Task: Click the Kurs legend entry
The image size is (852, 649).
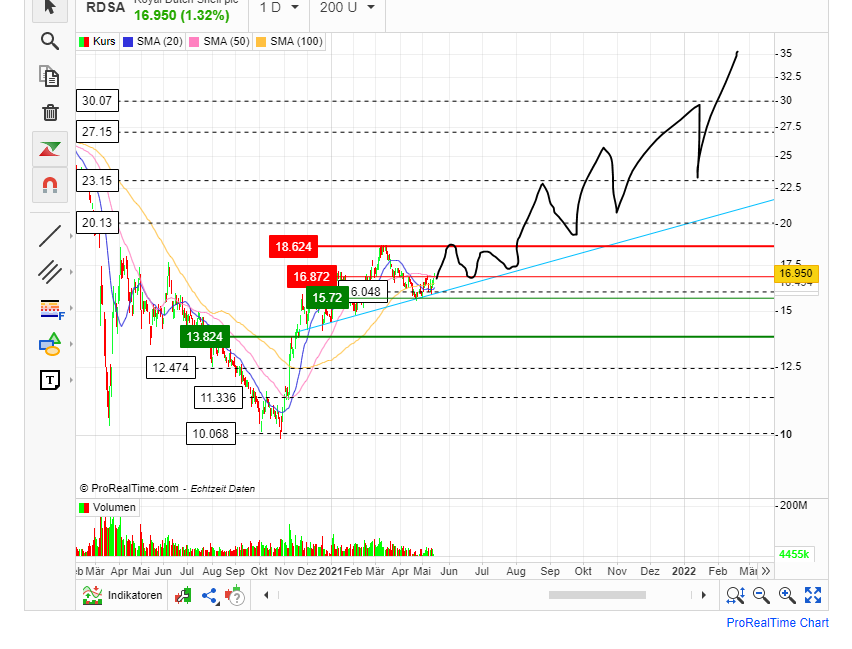Action: point(97,42)
